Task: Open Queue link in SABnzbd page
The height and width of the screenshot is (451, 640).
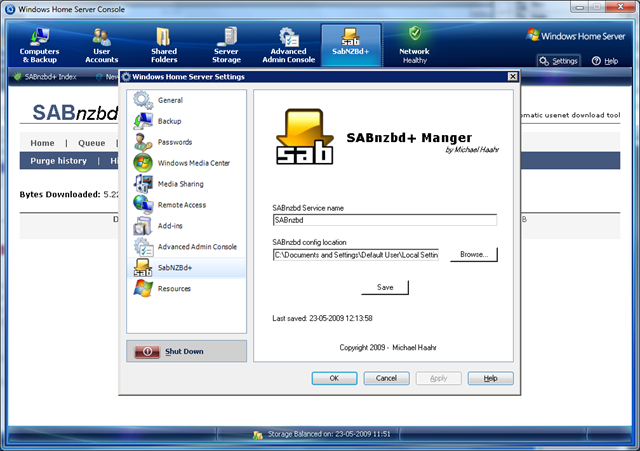Action: tap(91, 143)
